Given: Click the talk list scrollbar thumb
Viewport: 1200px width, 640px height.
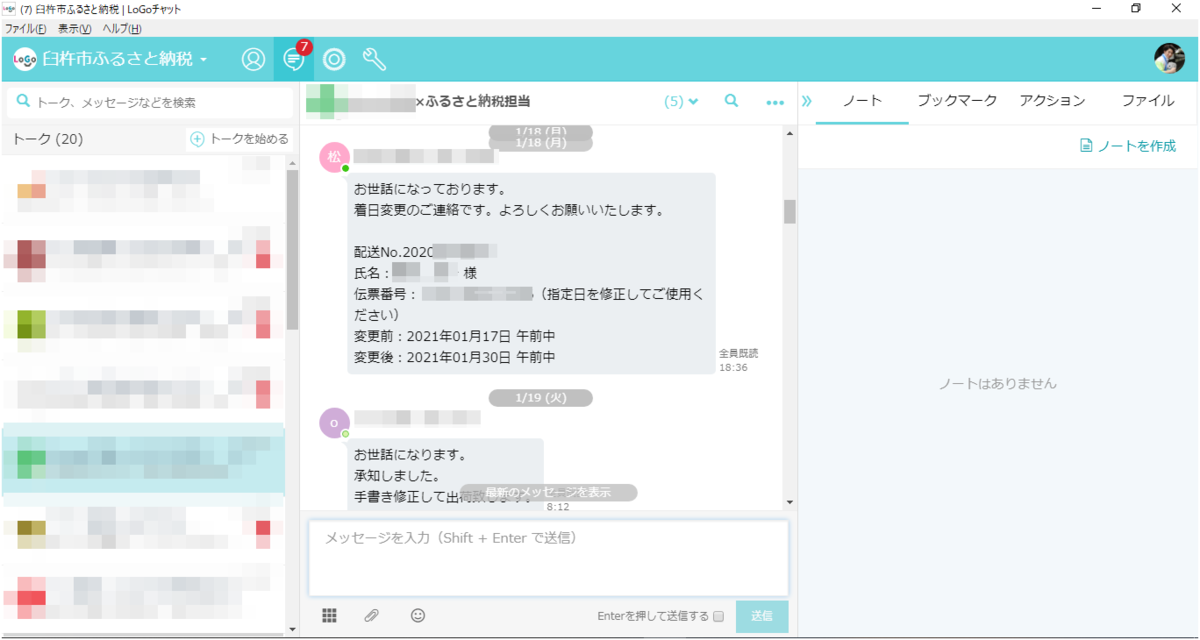Looking at the screenshot, I should (x=292, y=249).
